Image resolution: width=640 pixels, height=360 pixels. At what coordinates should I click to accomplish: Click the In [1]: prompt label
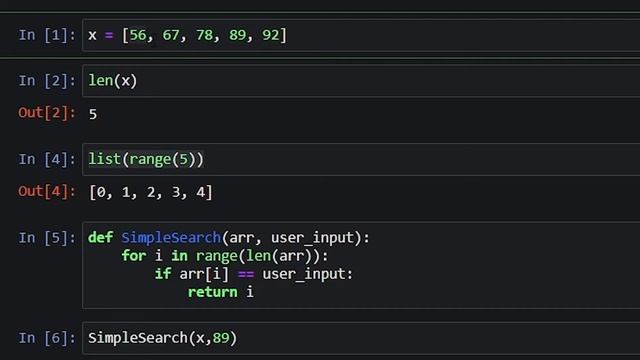(47, 35)
